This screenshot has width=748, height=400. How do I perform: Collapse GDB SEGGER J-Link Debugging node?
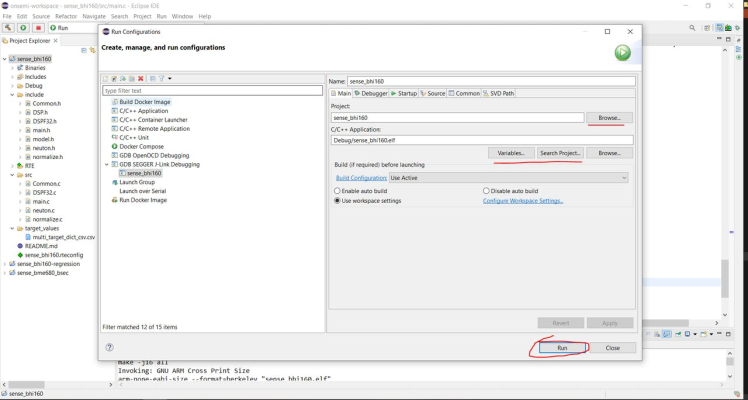tap(107, 164)
